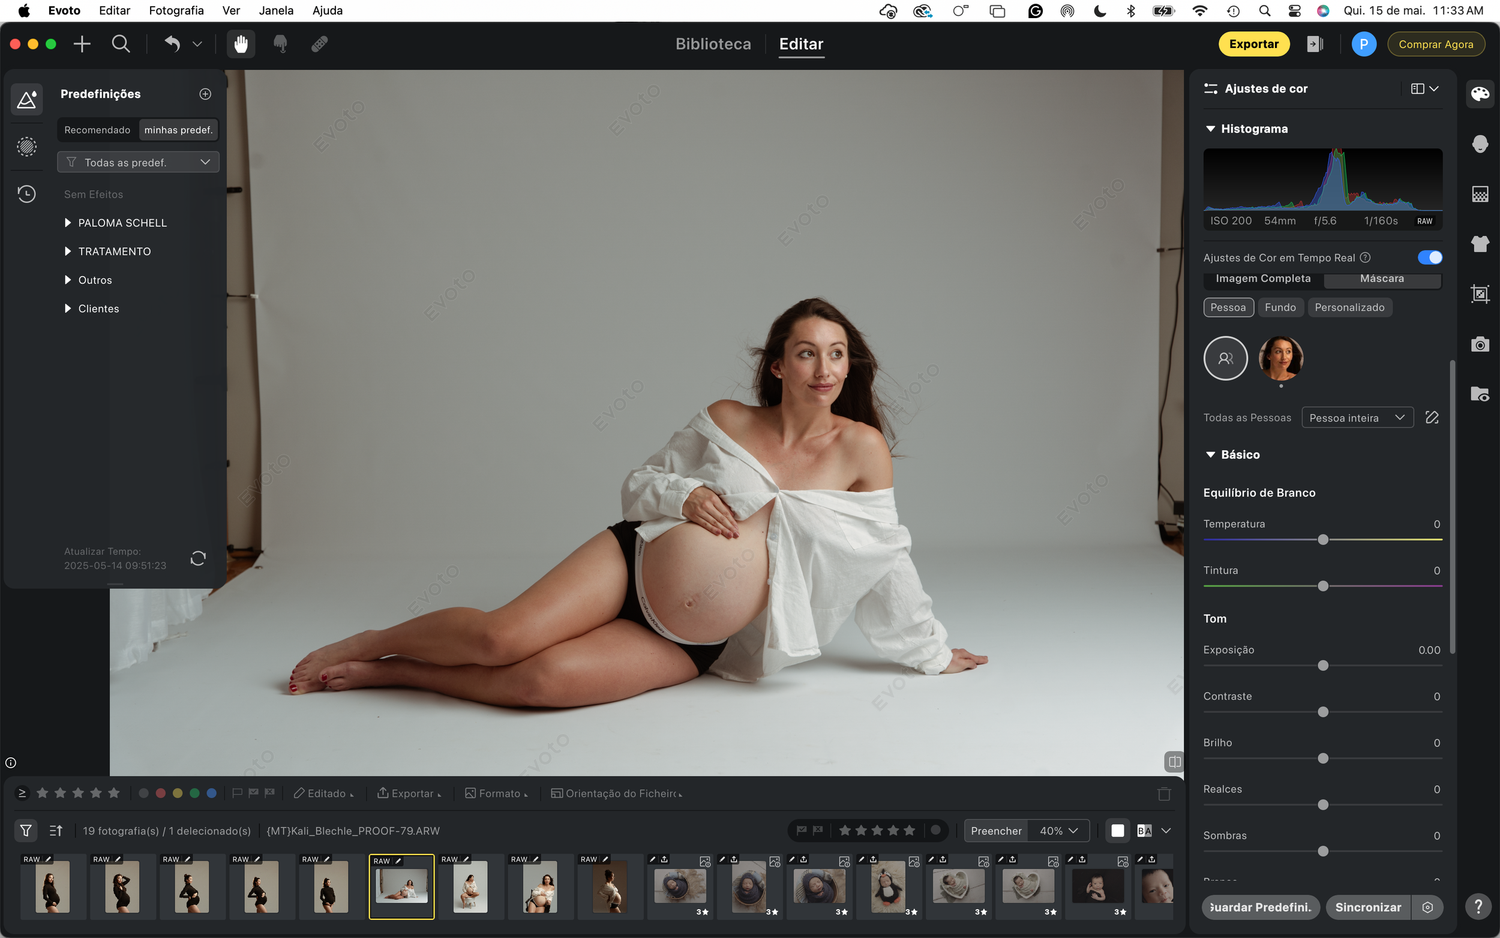Open the Janela menu in menu bar
This screenshot has width=1500, height=938.
click(276, 10)
